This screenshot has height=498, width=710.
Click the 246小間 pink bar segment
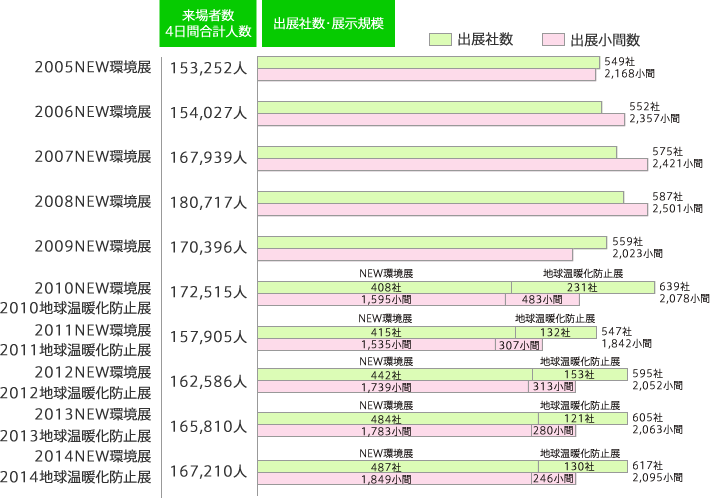553,479
